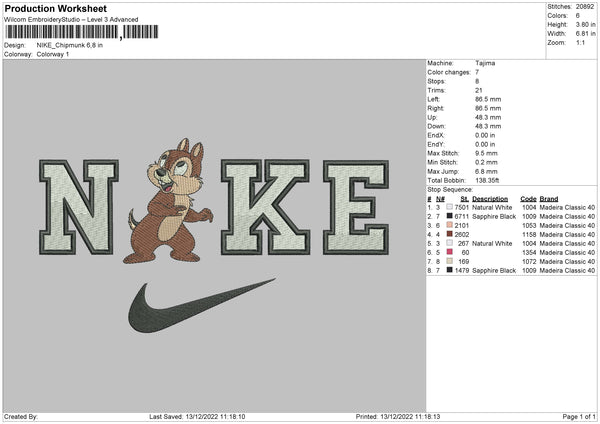Click the Code column header
Viewport: 600px width, 424px height.
[528, 199]
